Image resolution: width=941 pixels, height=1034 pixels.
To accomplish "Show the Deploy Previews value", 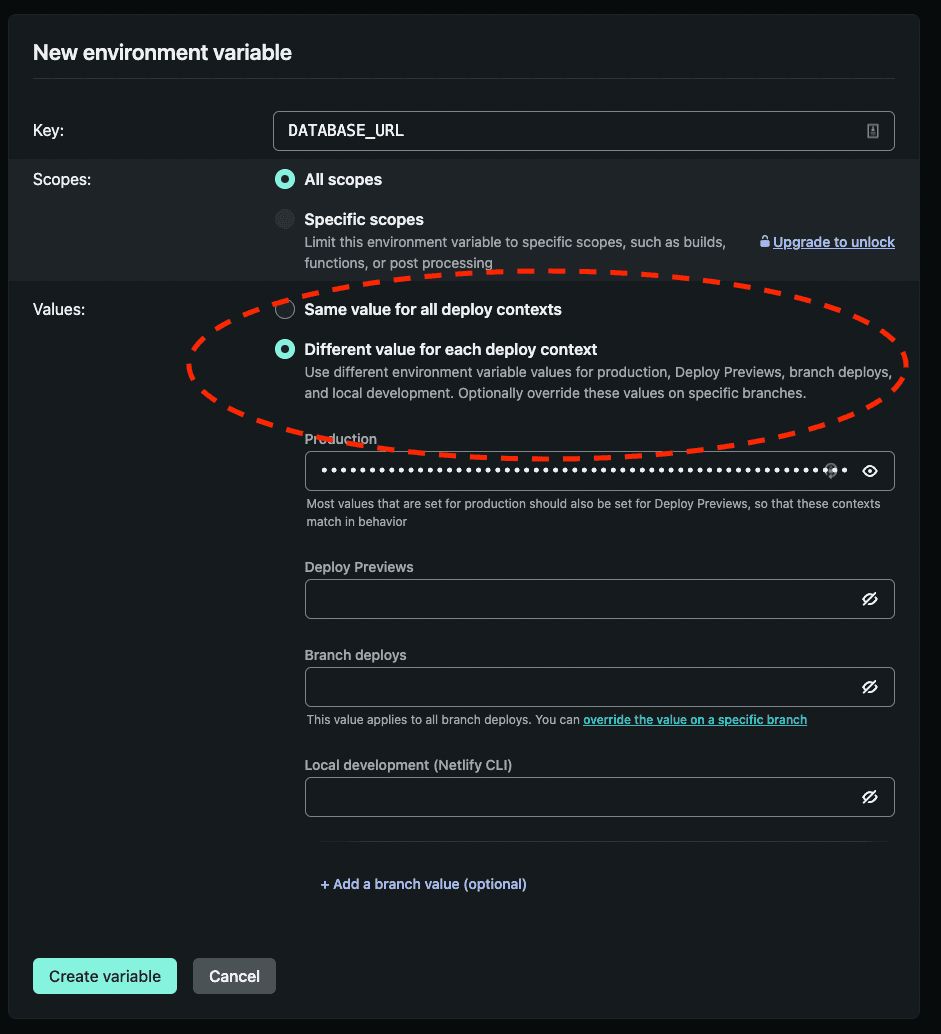I will click(x=870, y=599).
